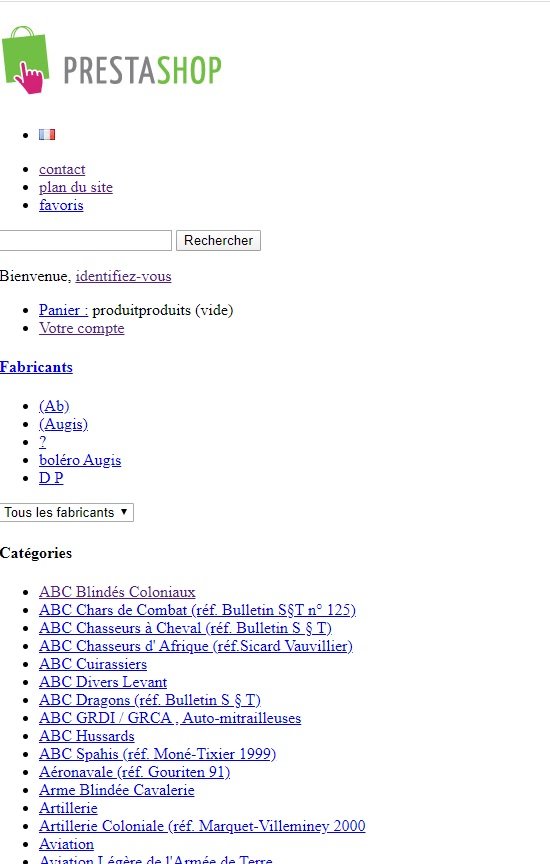The width and height of the screenshot is (550, 864).
Task: Open ABC Blindés Coloniaux category
Action: click(117, 592)
